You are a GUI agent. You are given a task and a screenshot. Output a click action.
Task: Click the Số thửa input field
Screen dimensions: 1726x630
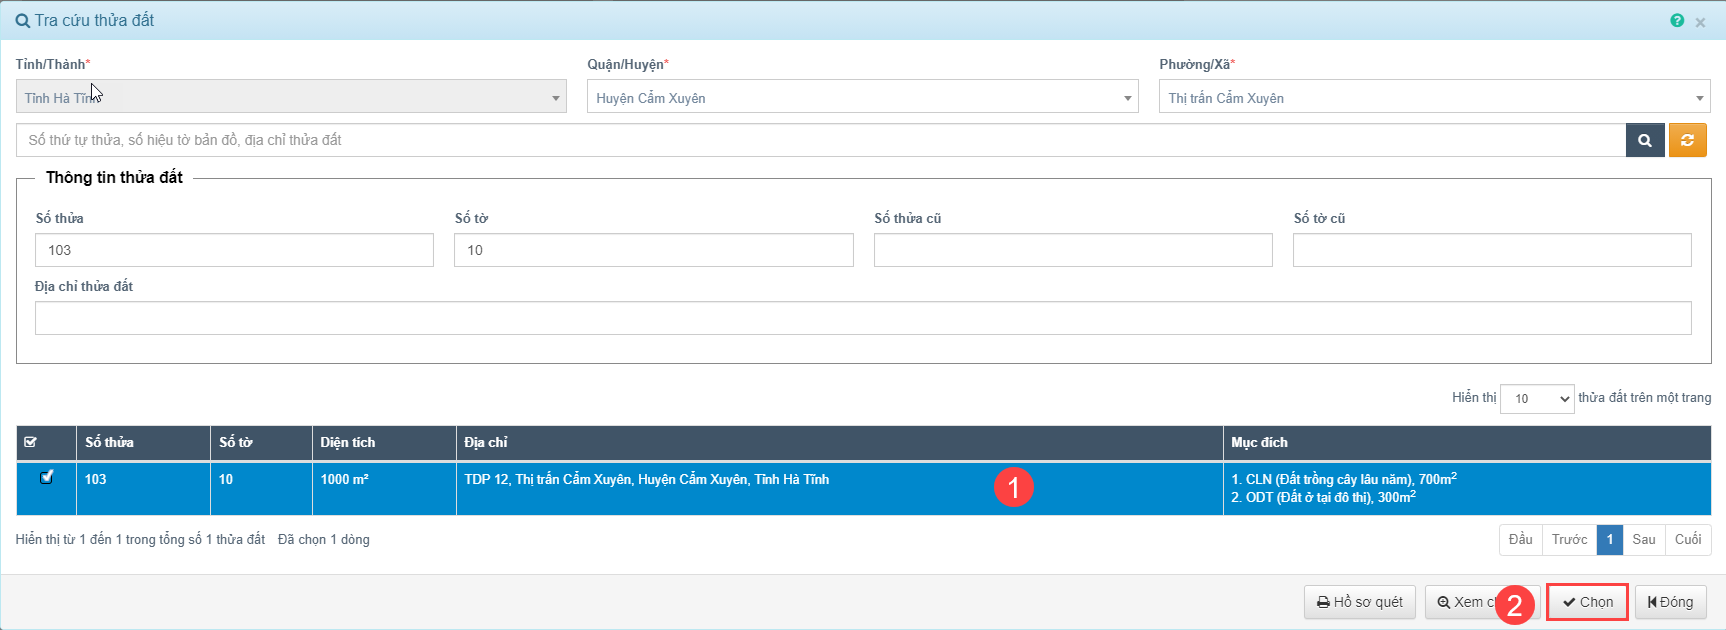point(234,250)
